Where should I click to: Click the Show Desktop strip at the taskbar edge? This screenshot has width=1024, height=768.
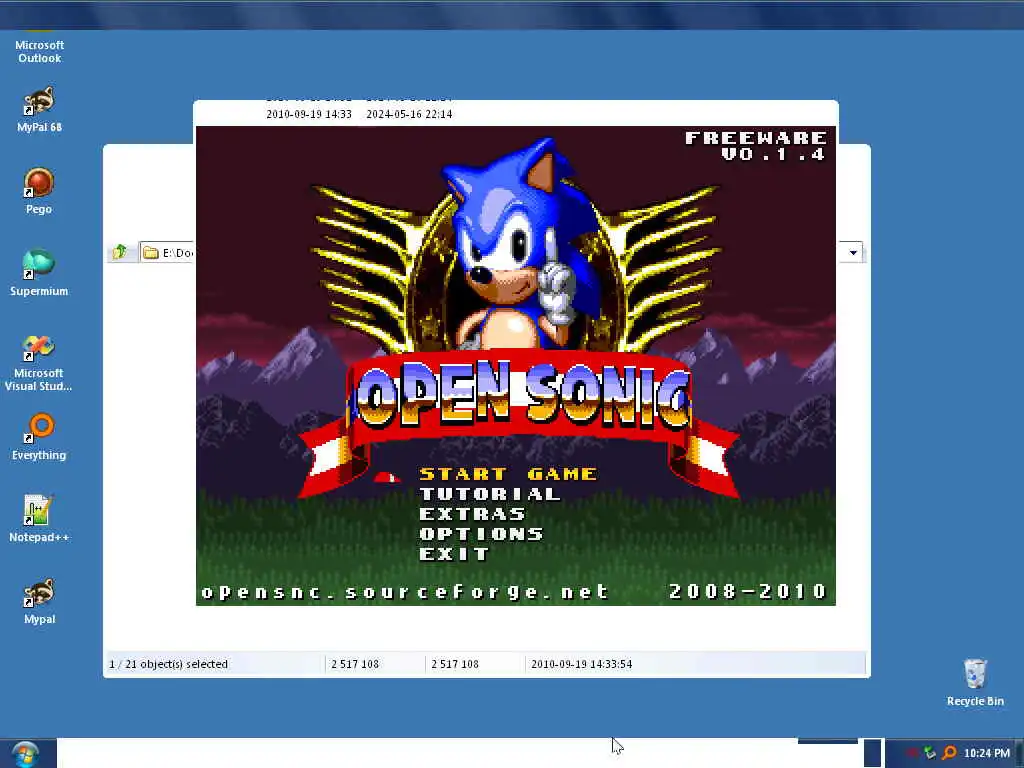pyautogui.click(x=1019, y=753)
